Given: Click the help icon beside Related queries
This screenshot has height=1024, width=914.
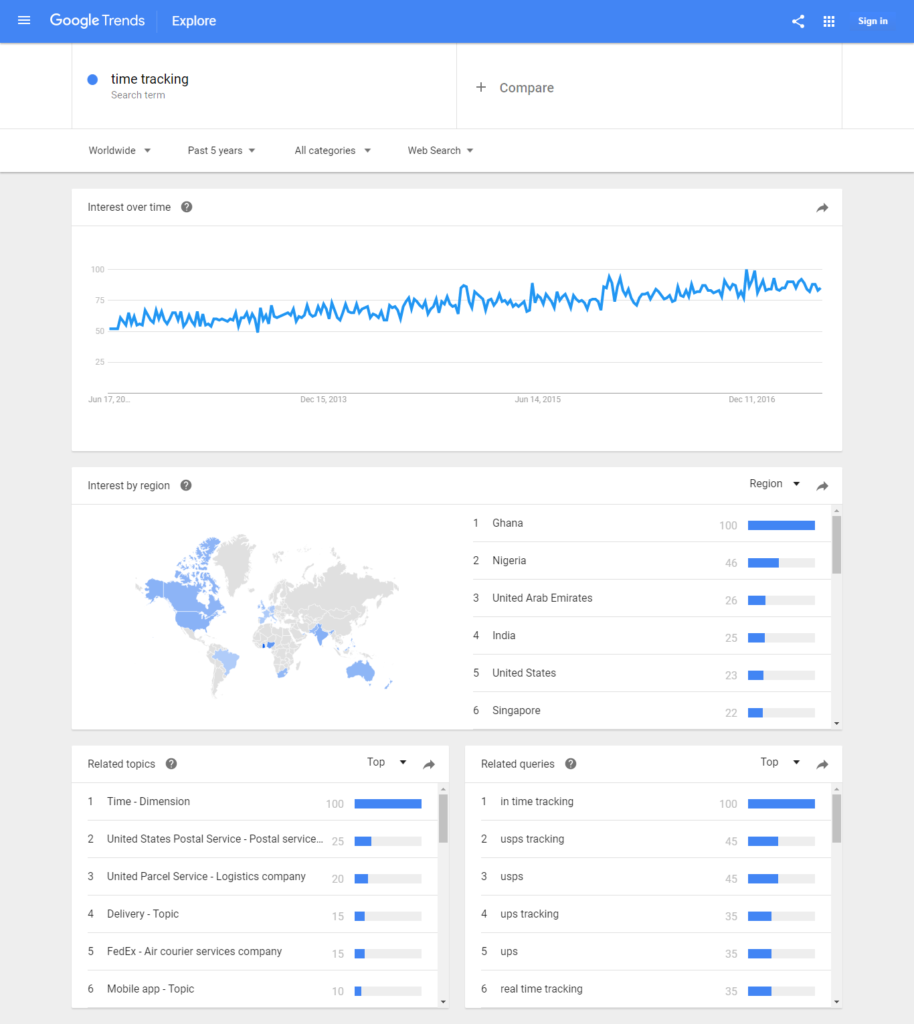Looking at the screenshot, I should (x=571, y=763).
